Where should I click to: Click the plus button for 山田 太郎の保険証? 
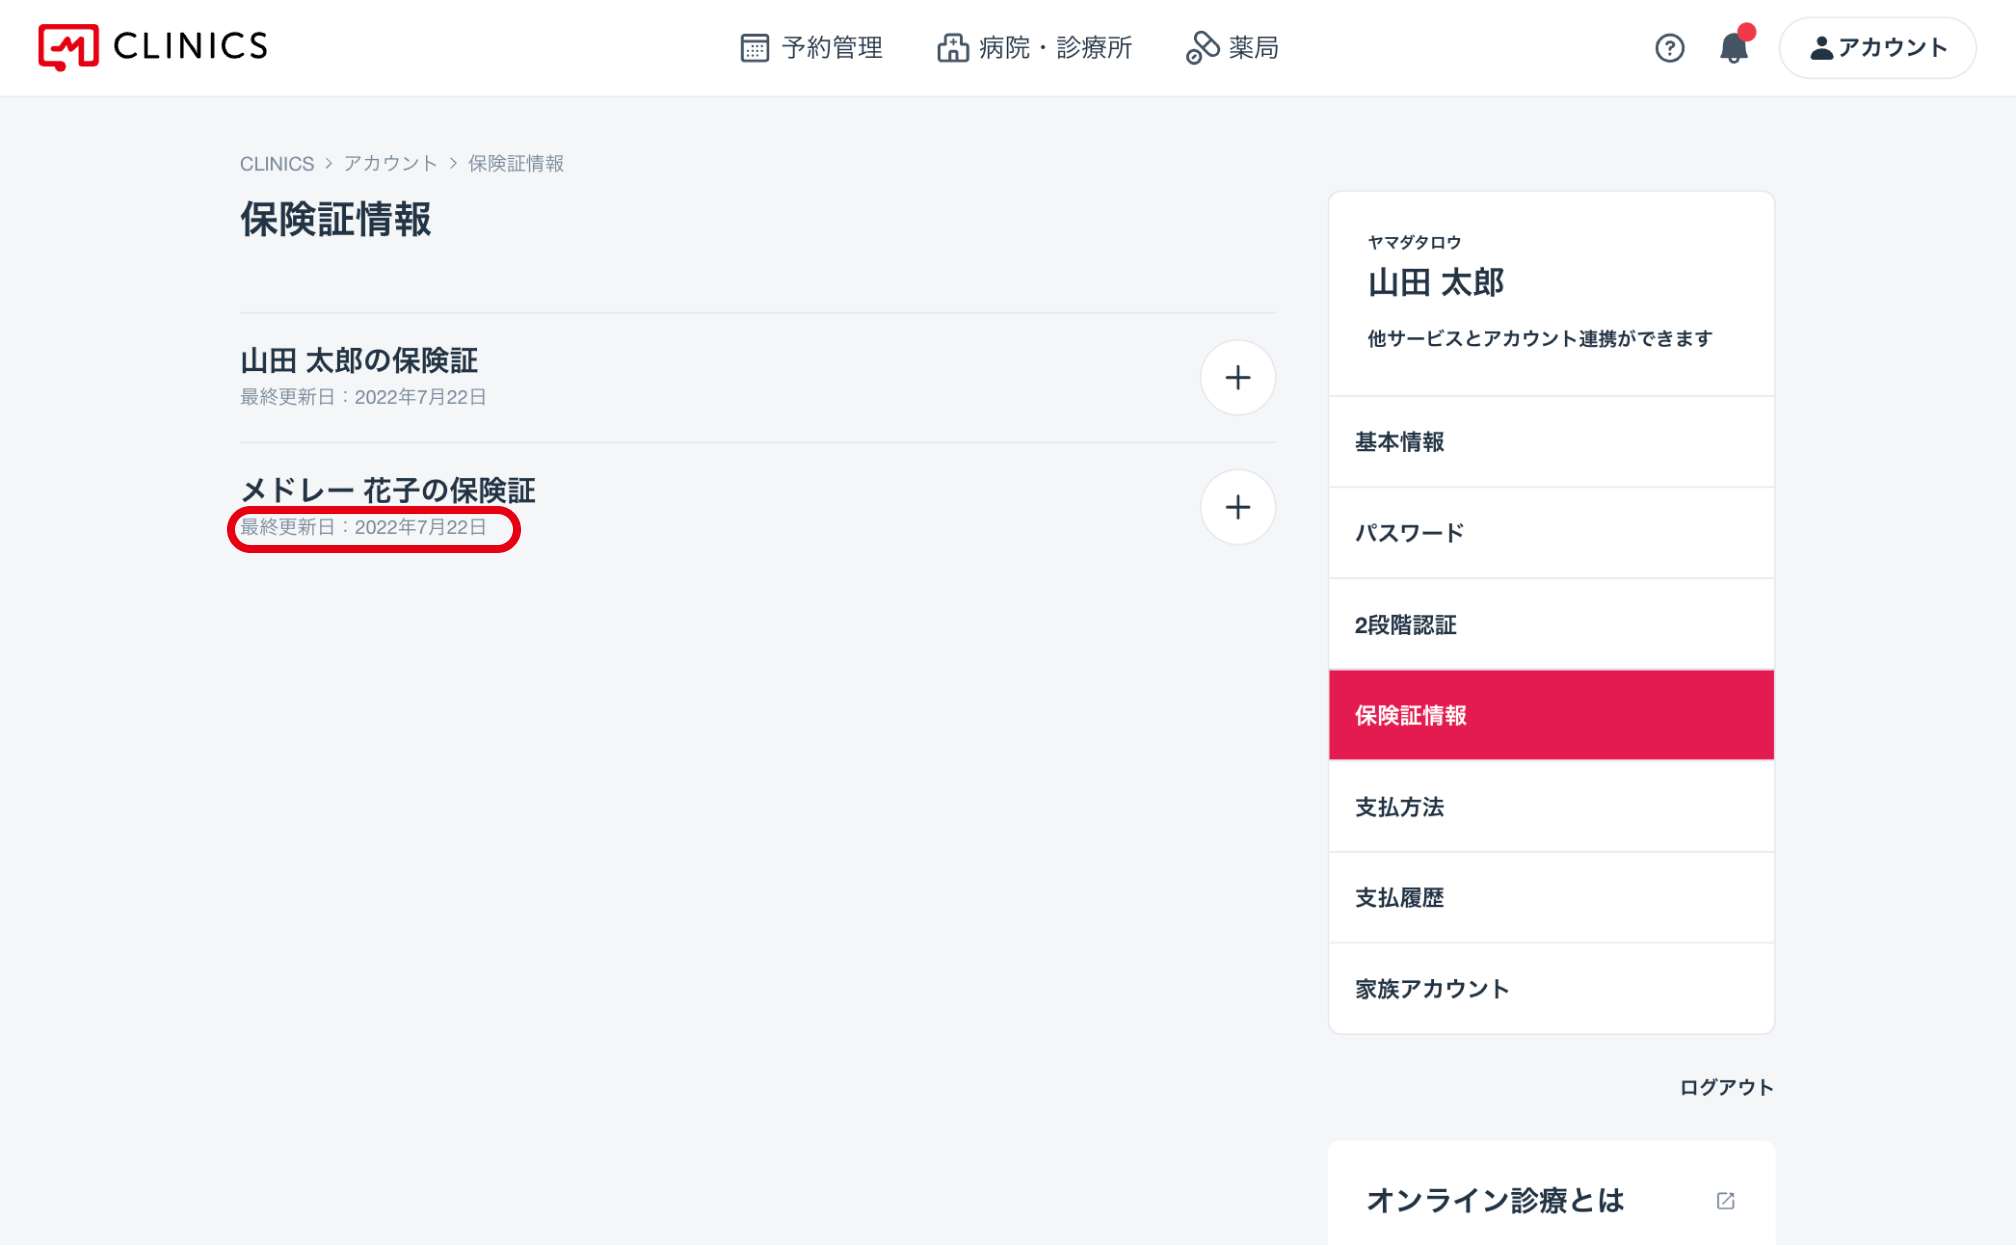pyautogui.click(x=1237, y=377)
